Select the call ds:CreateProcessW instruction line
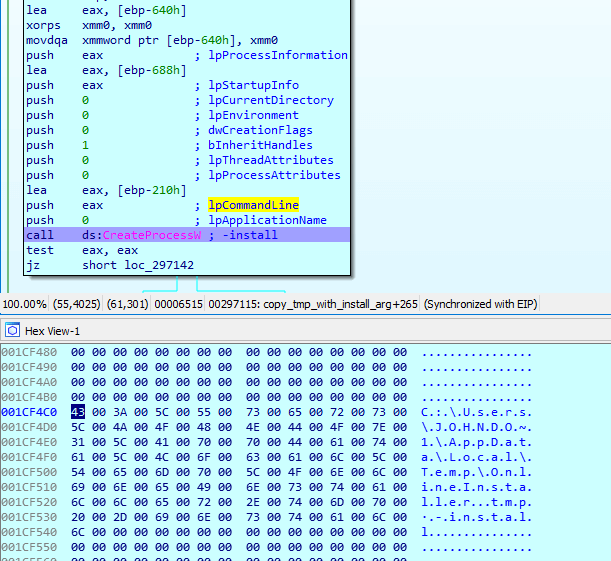611x561 pixels. pos(187,235)
